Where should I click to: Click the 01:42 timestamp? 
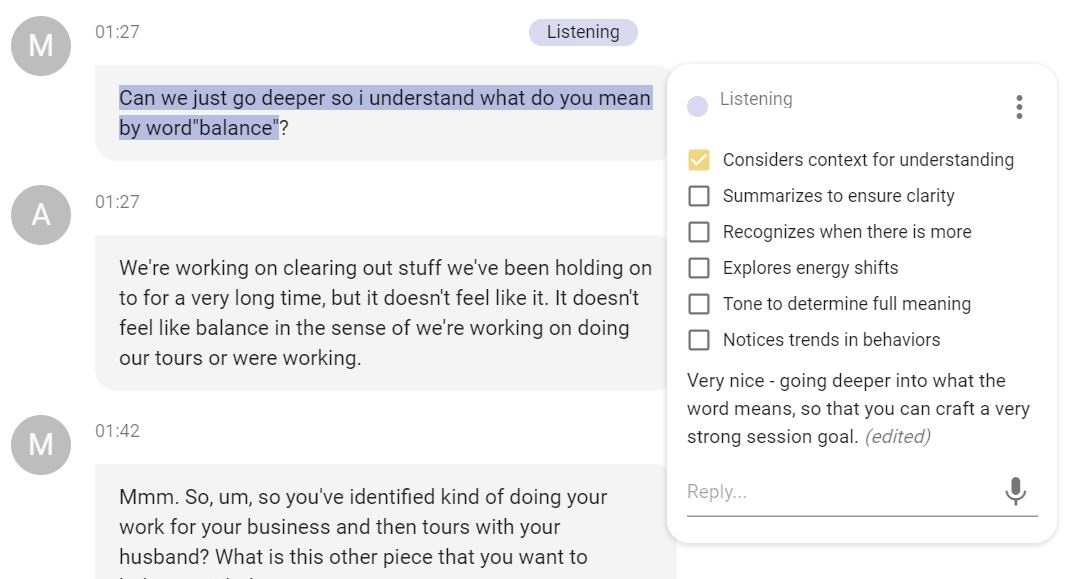tap(117, 431)
